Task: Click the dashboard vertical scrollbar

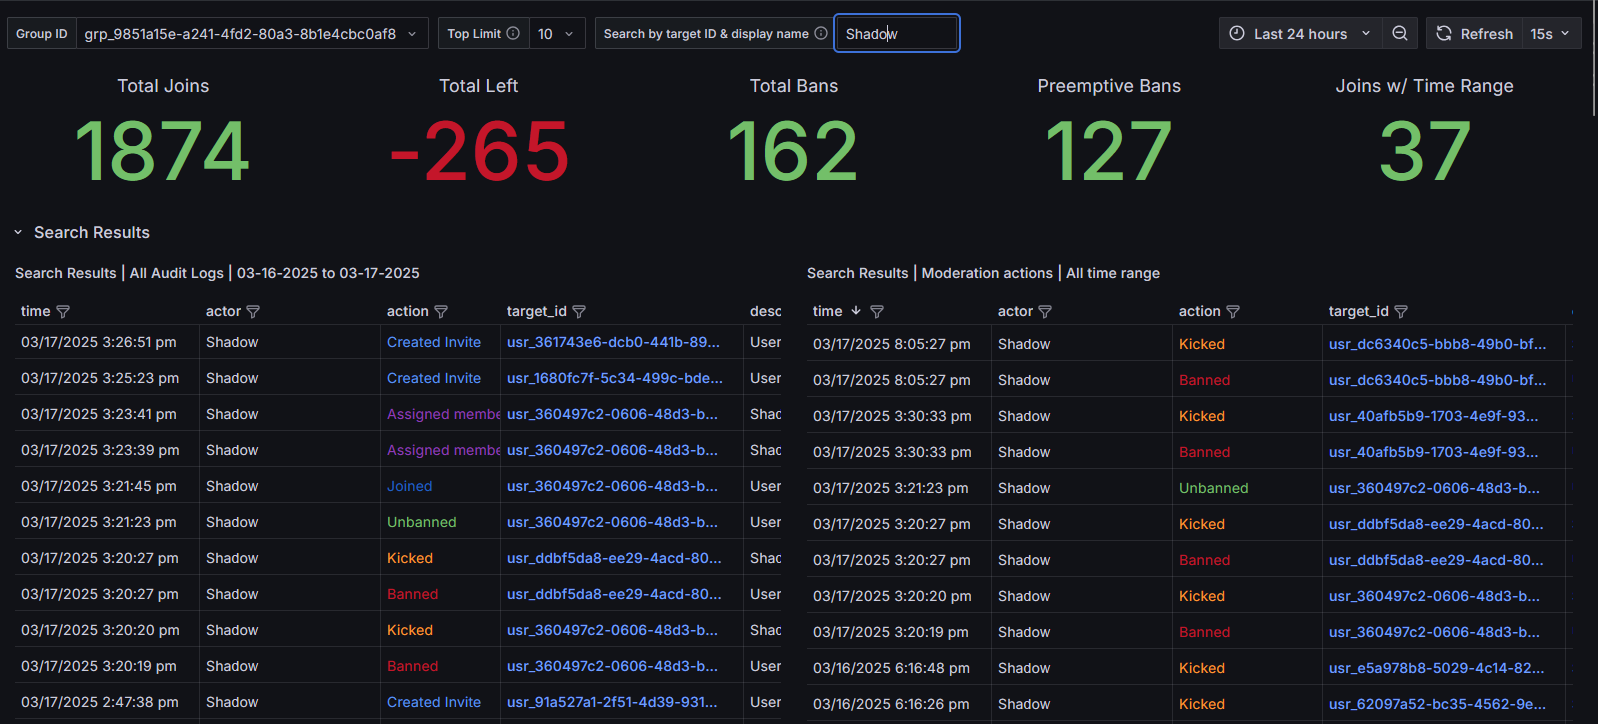Action: (1594, 60)
